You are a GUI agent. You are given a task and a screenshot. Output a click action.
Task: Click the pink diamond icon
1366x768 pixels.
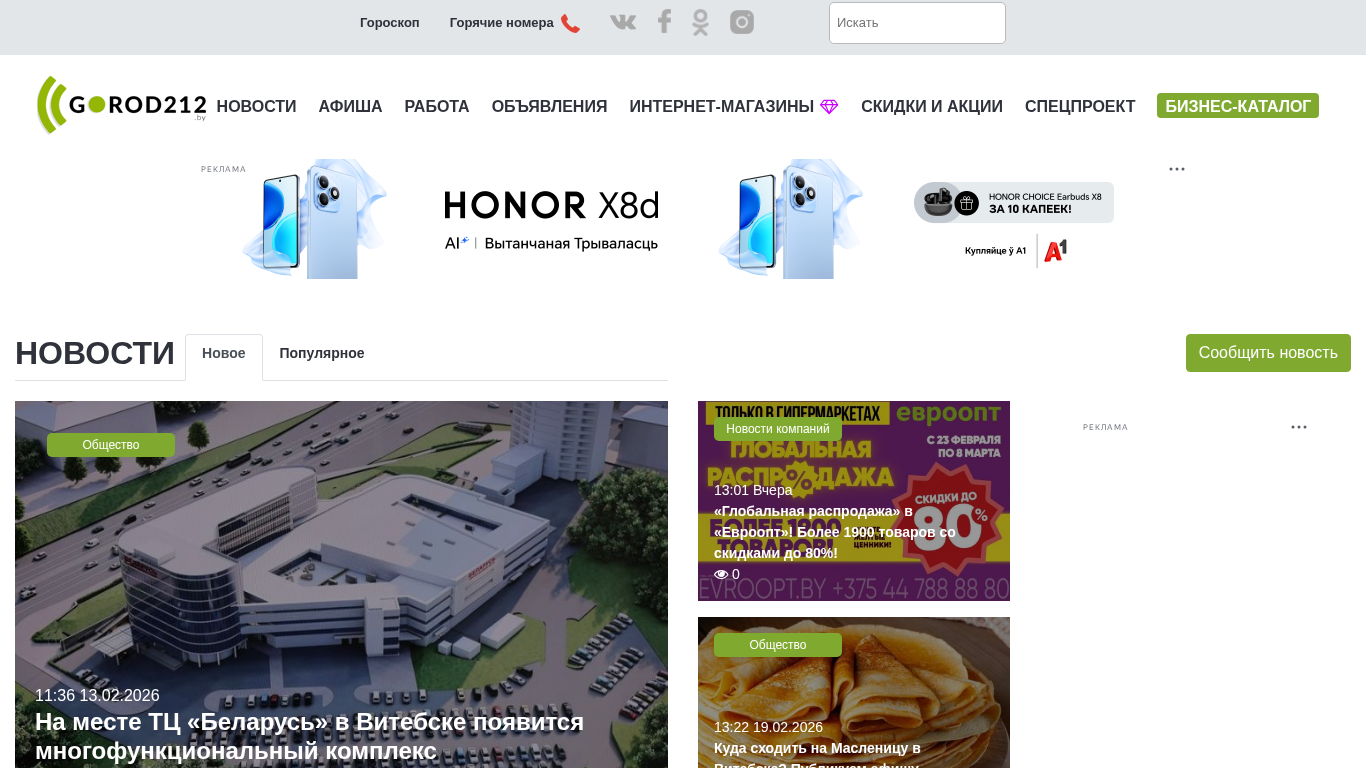click(829, 107)
